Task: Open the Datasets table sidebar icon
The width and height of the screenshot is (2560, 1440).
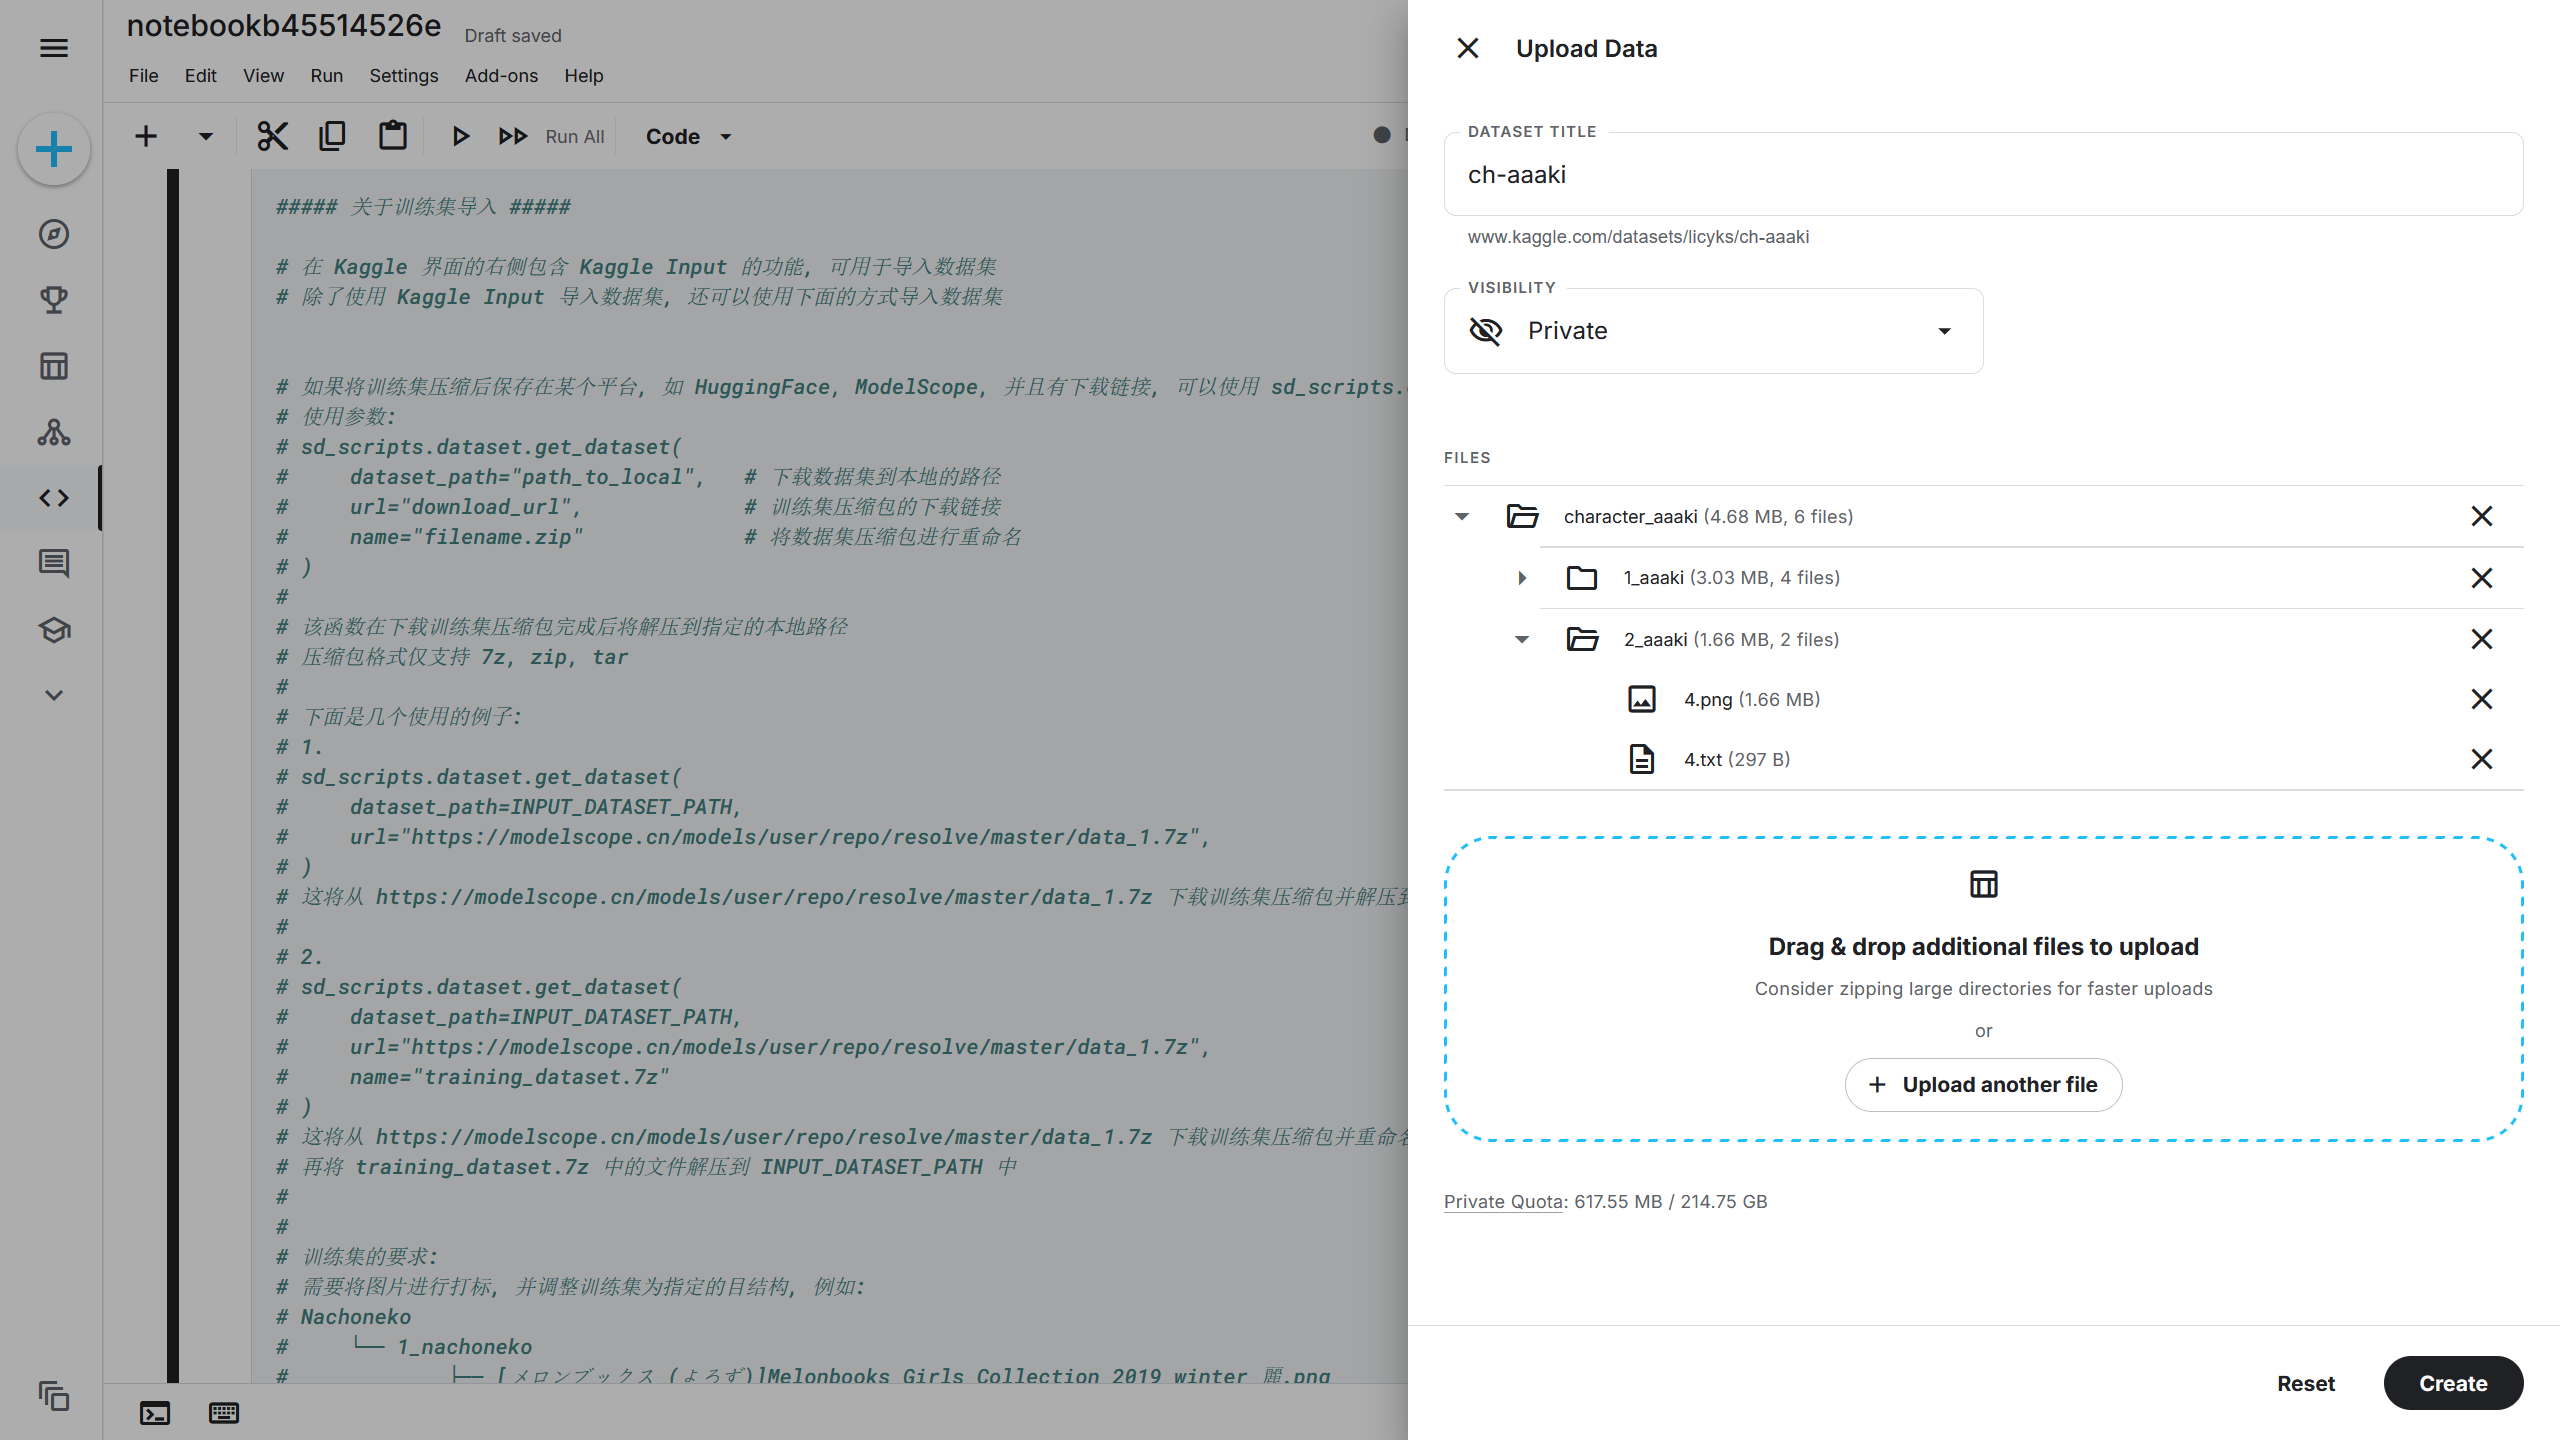Action: tap(54, 366)
